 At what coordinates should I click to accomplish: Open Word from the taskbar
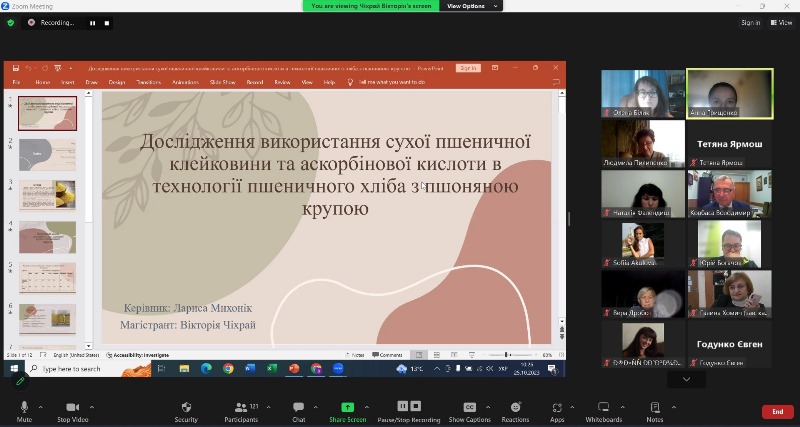click(250, 369)
